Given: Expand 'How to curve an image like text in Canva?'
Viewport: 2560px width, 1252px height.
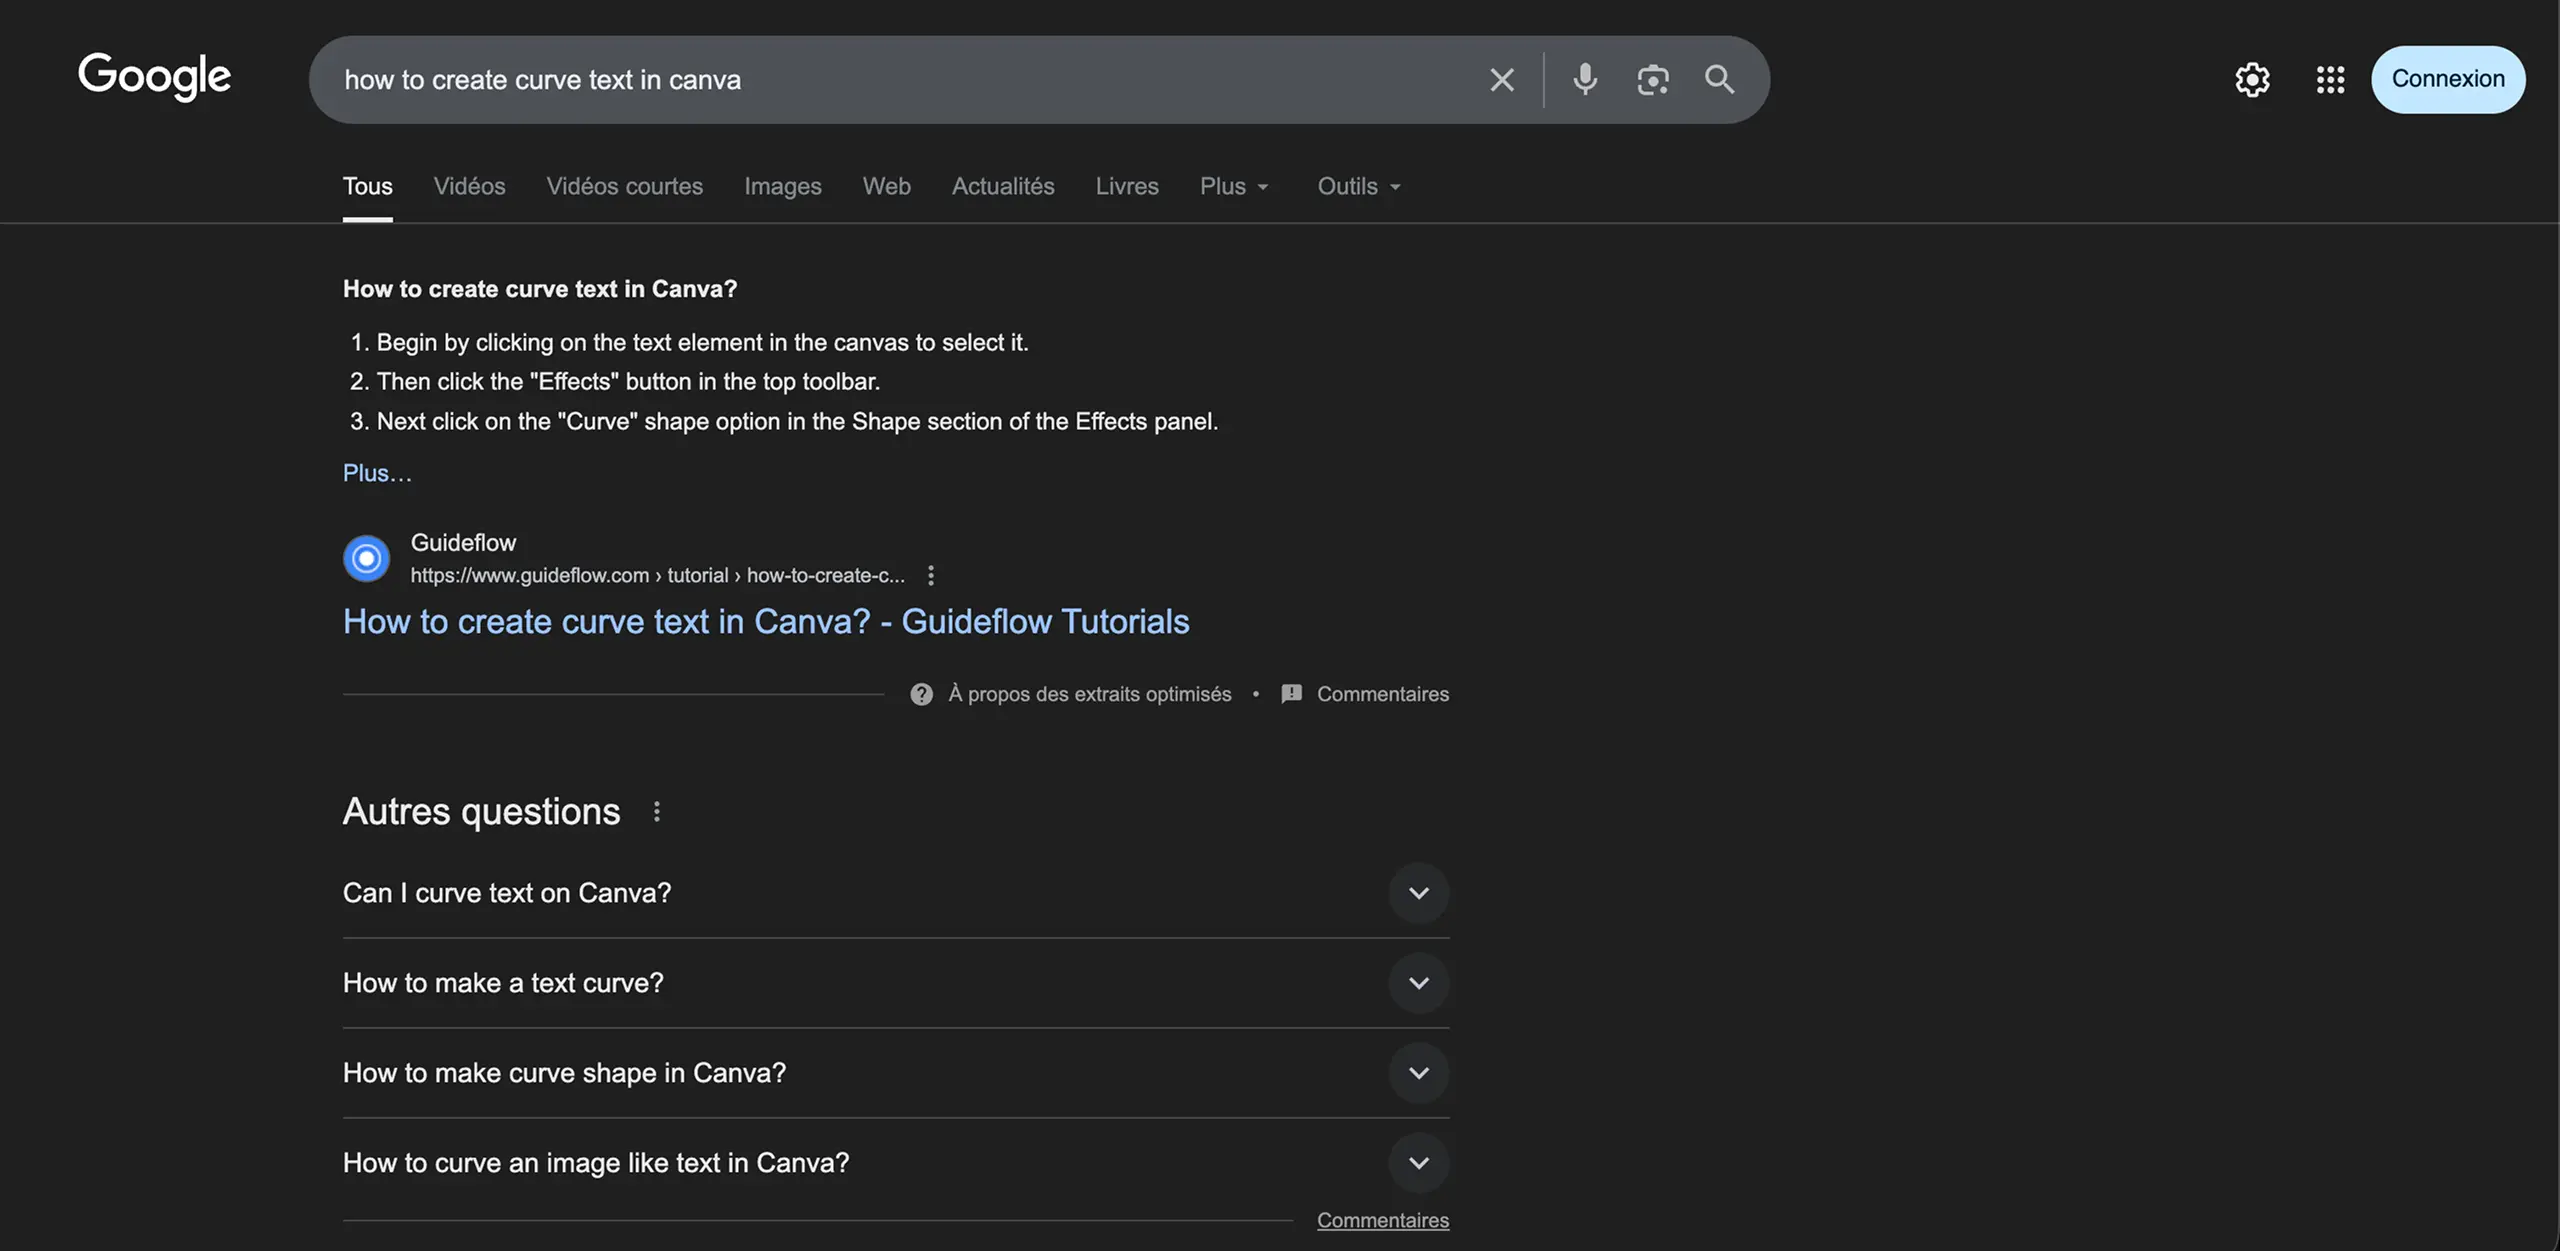Looking at the screenshot, I should (1418, 1162).
